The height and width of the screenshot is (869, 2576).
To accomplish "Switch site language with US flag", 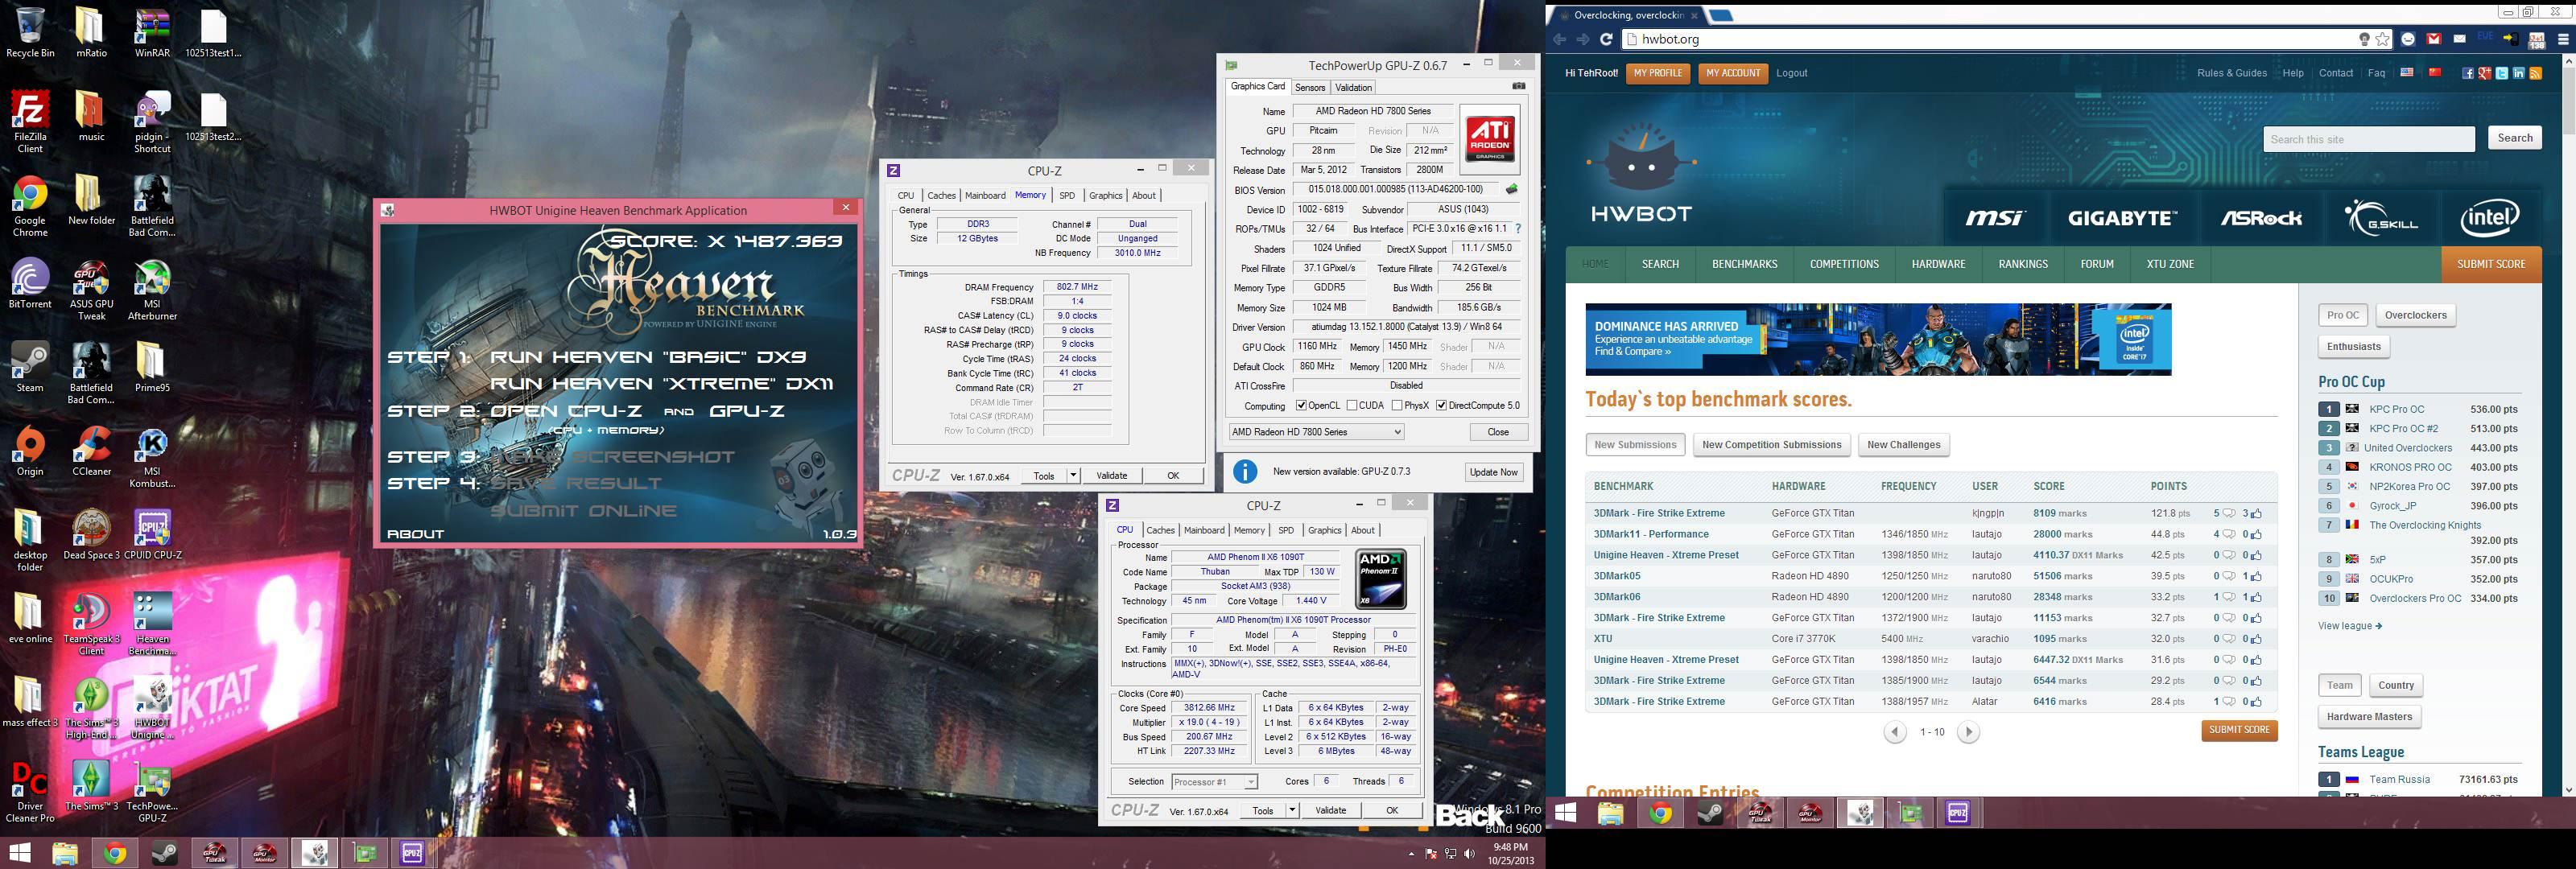I will tap(2407, 72).
